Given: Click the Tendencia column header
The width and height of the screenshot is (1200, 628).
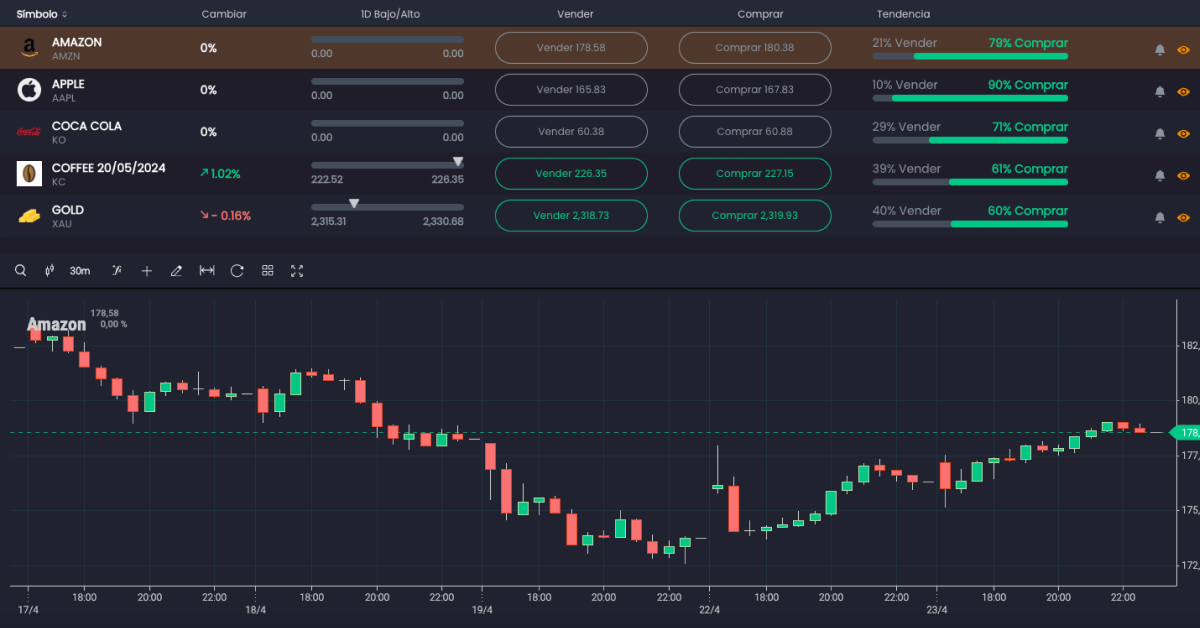Looking at the screenshot, I should 903,14.
